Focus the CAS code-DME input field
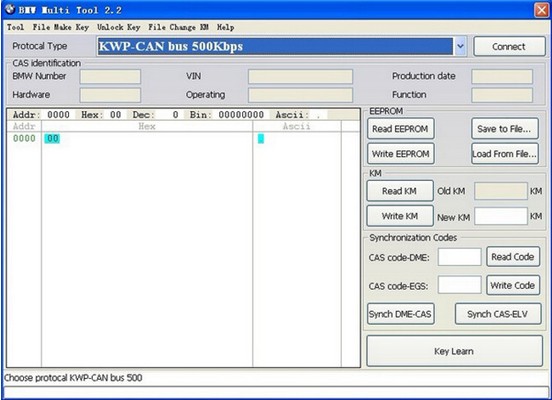 [x=459, y=257]
